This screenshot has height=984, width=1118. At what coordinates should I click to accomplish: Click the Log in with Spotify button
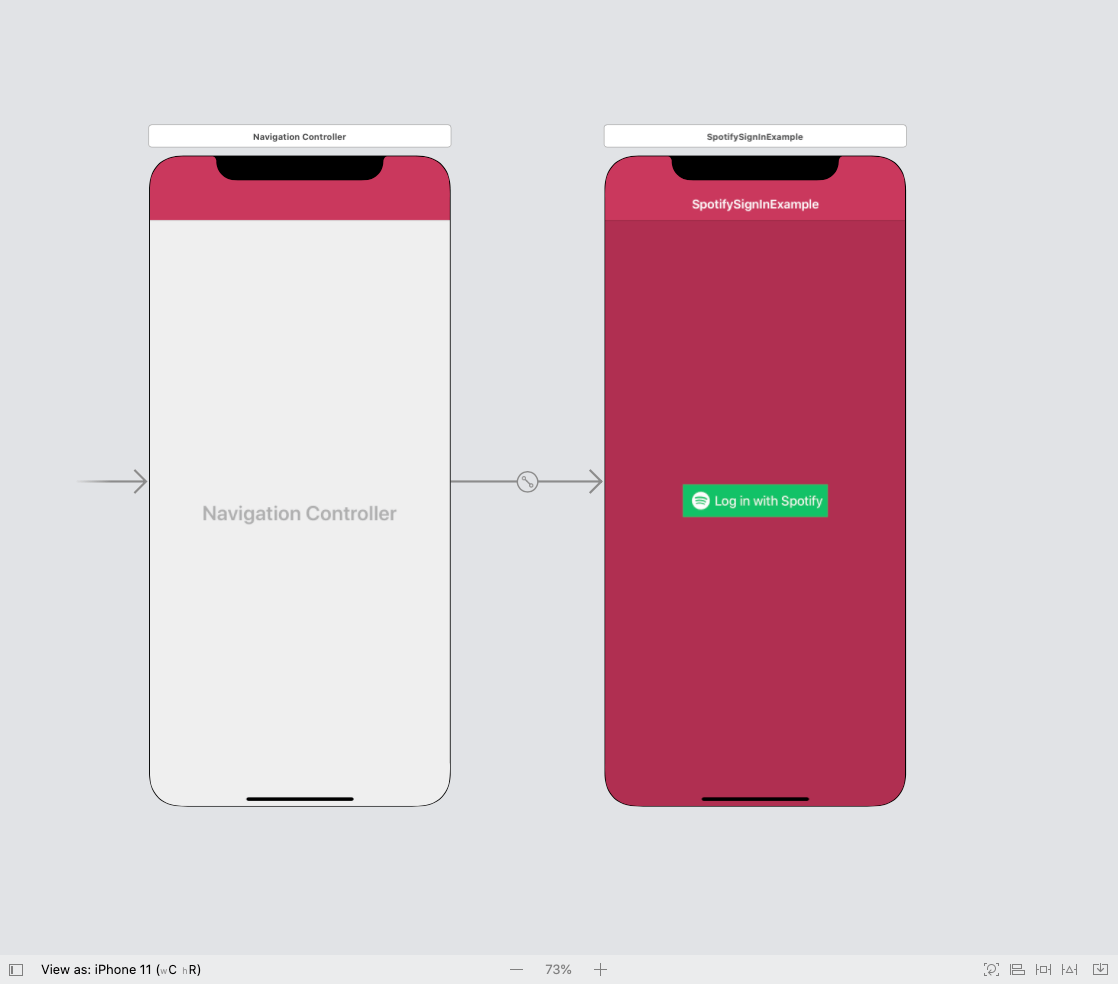click(x=755, y=501)
